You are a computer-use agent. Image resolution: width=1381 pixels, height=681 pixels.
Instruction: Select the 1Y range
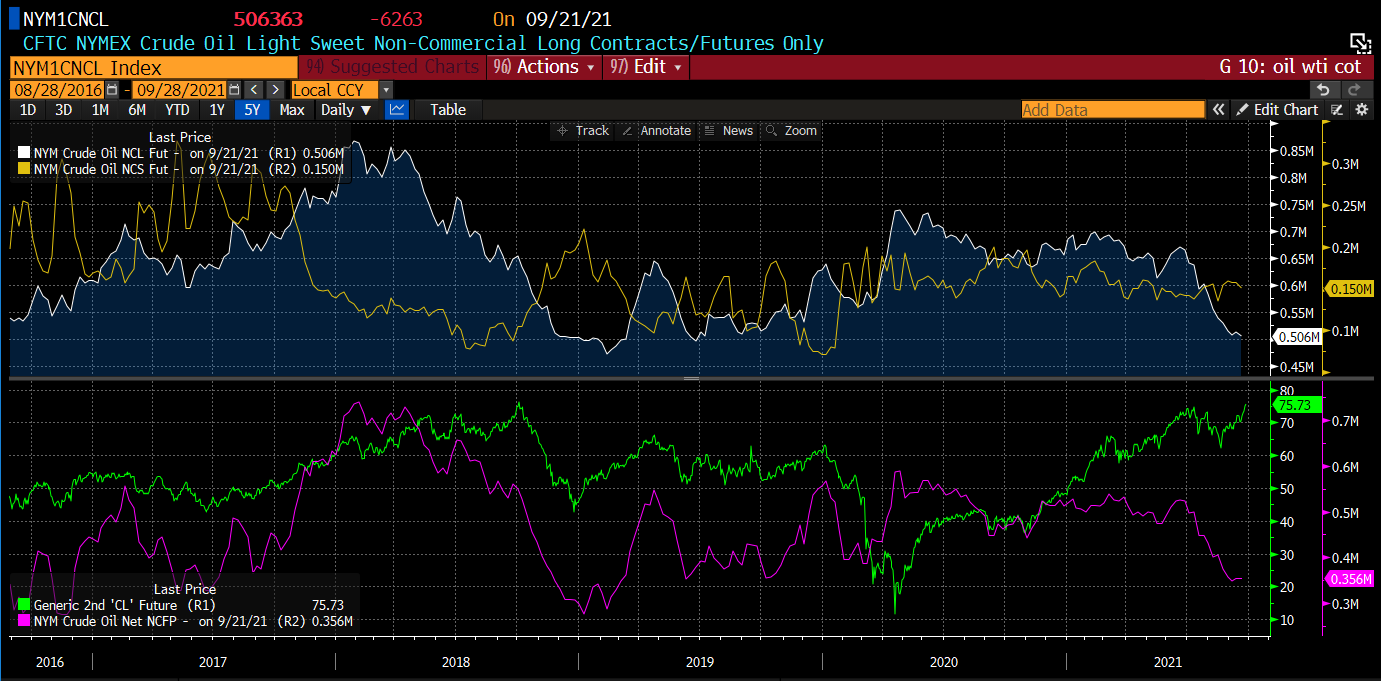[217, 110]
